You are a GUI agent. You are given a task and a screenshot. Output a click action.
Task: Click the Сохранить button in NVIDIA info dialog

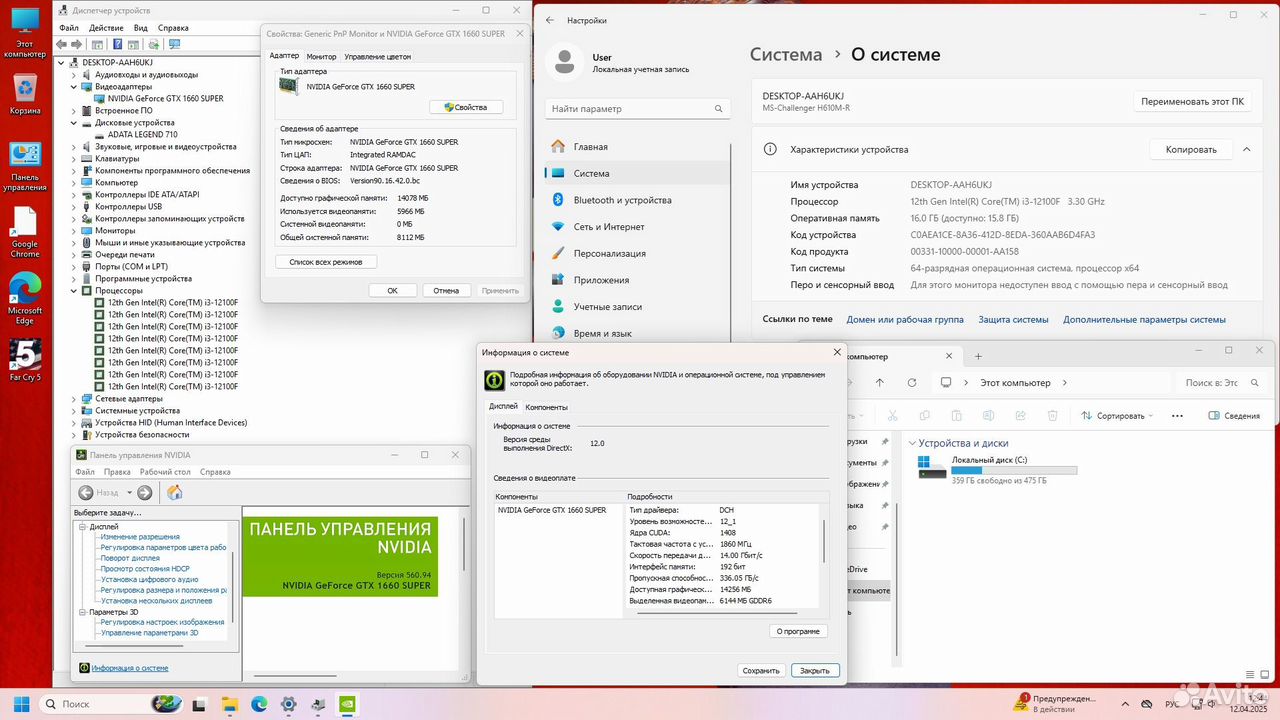click(x=761, y=671)
